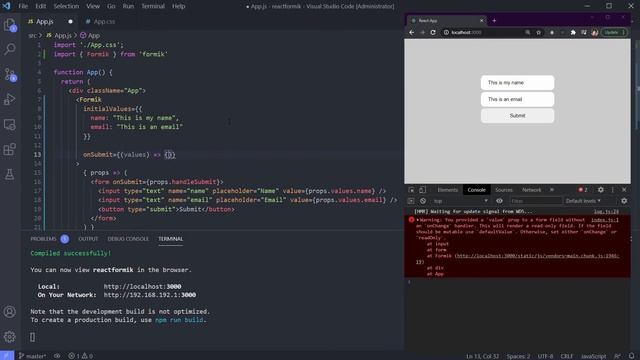Bookmark the page with the star icon

[x=538, y=32]
